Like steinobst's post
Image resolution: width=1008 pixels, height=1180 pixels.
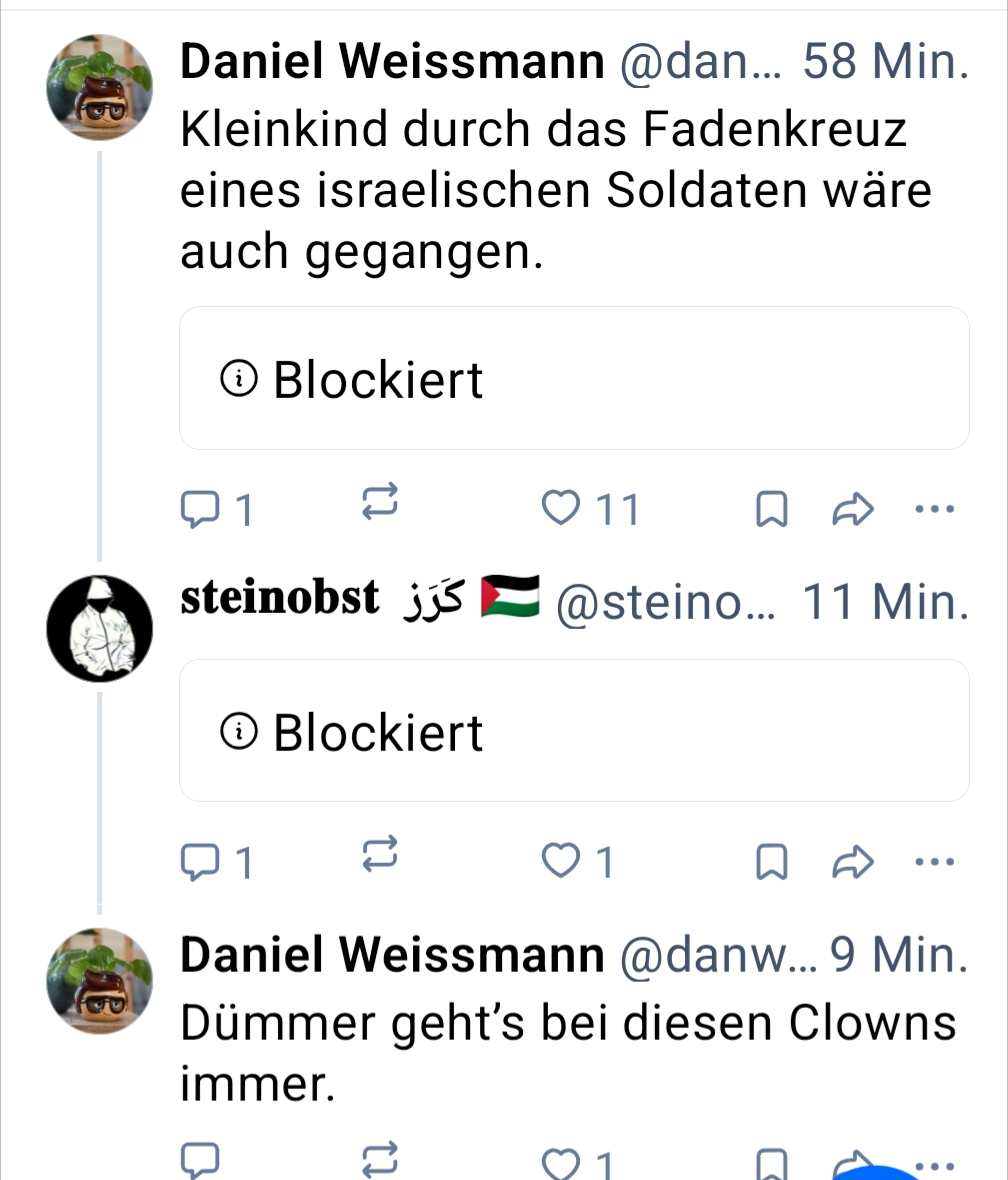point(558,861)
